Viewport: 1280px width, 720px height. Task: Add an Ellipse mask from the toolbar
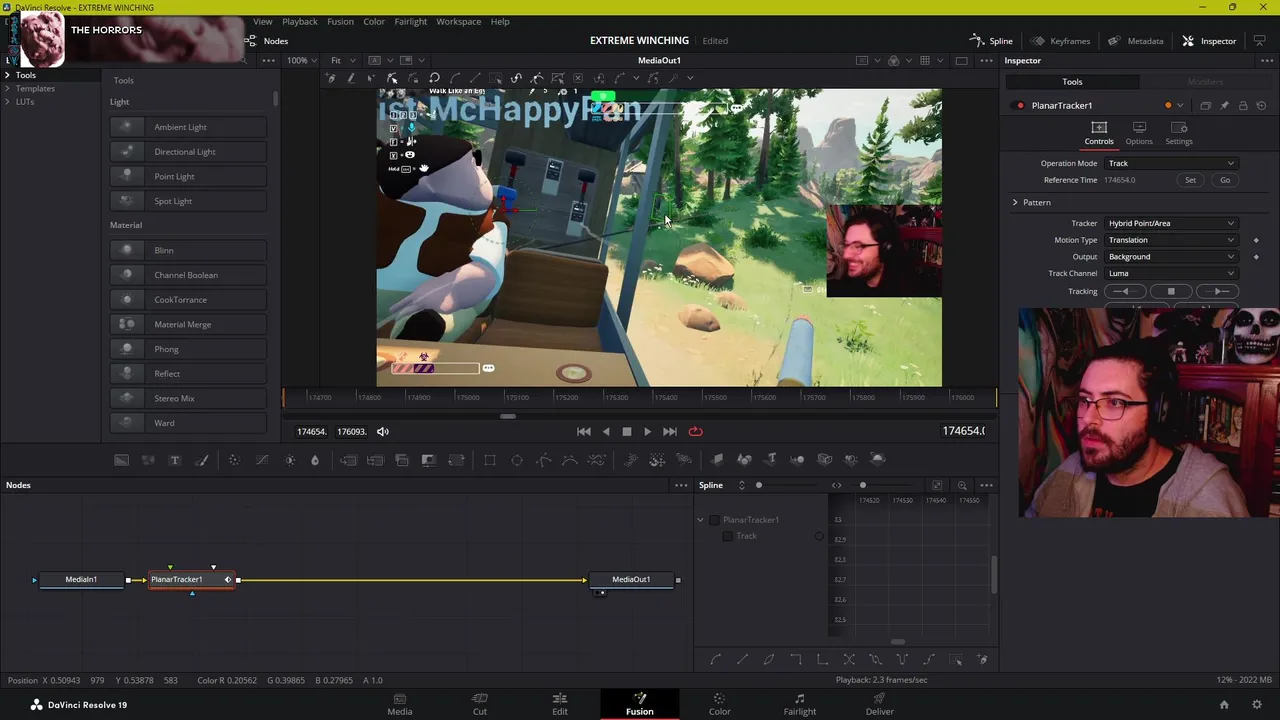click(x=517, y=460)
